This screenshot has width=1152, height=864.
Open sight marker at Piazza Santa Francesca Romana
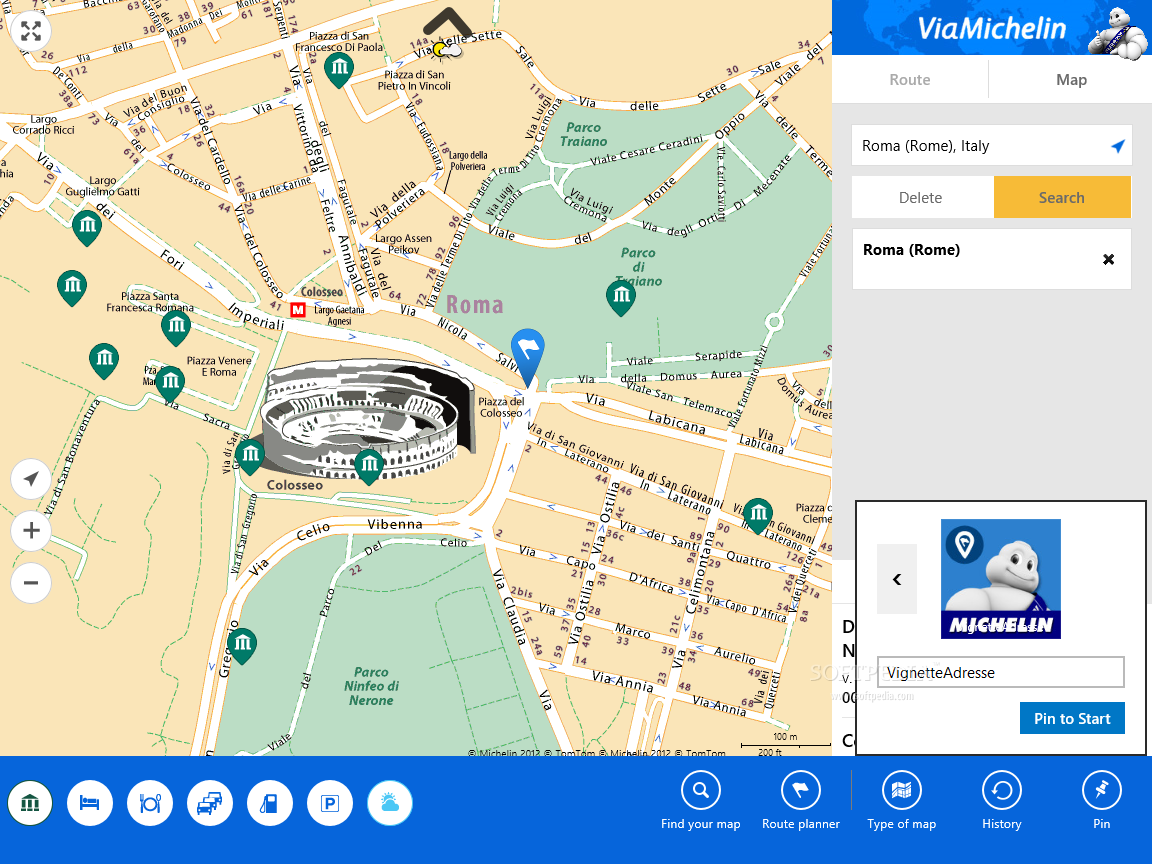pos(176,328)
